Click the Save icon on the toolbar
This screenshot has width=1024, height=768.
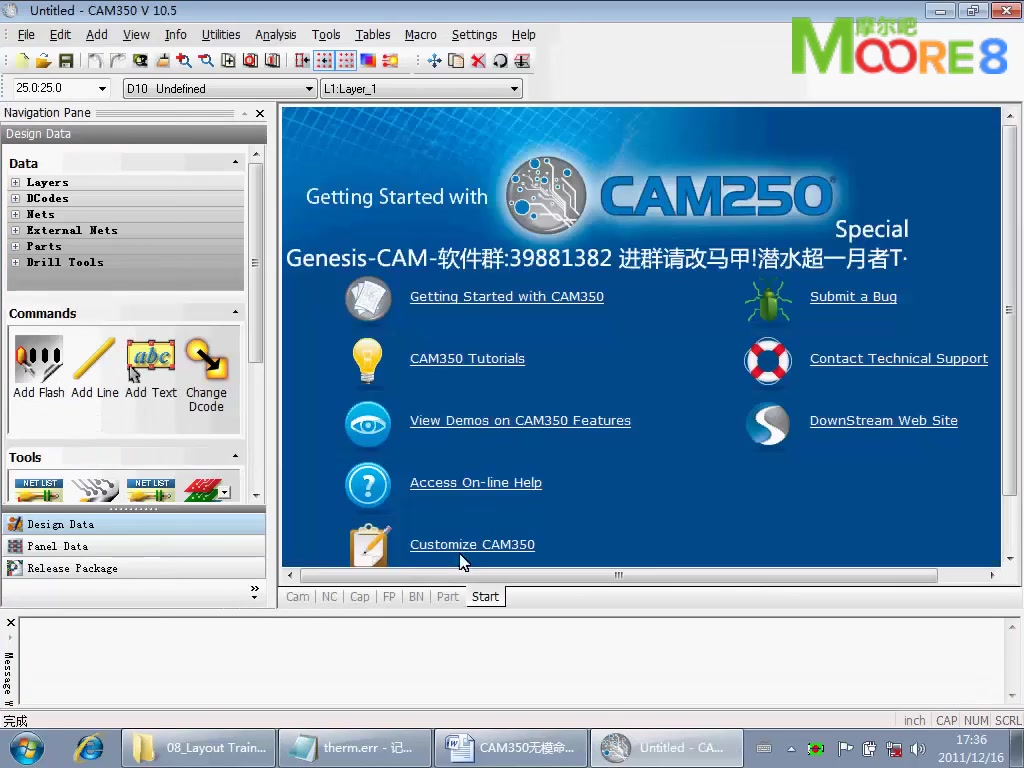tap(65, 61)
